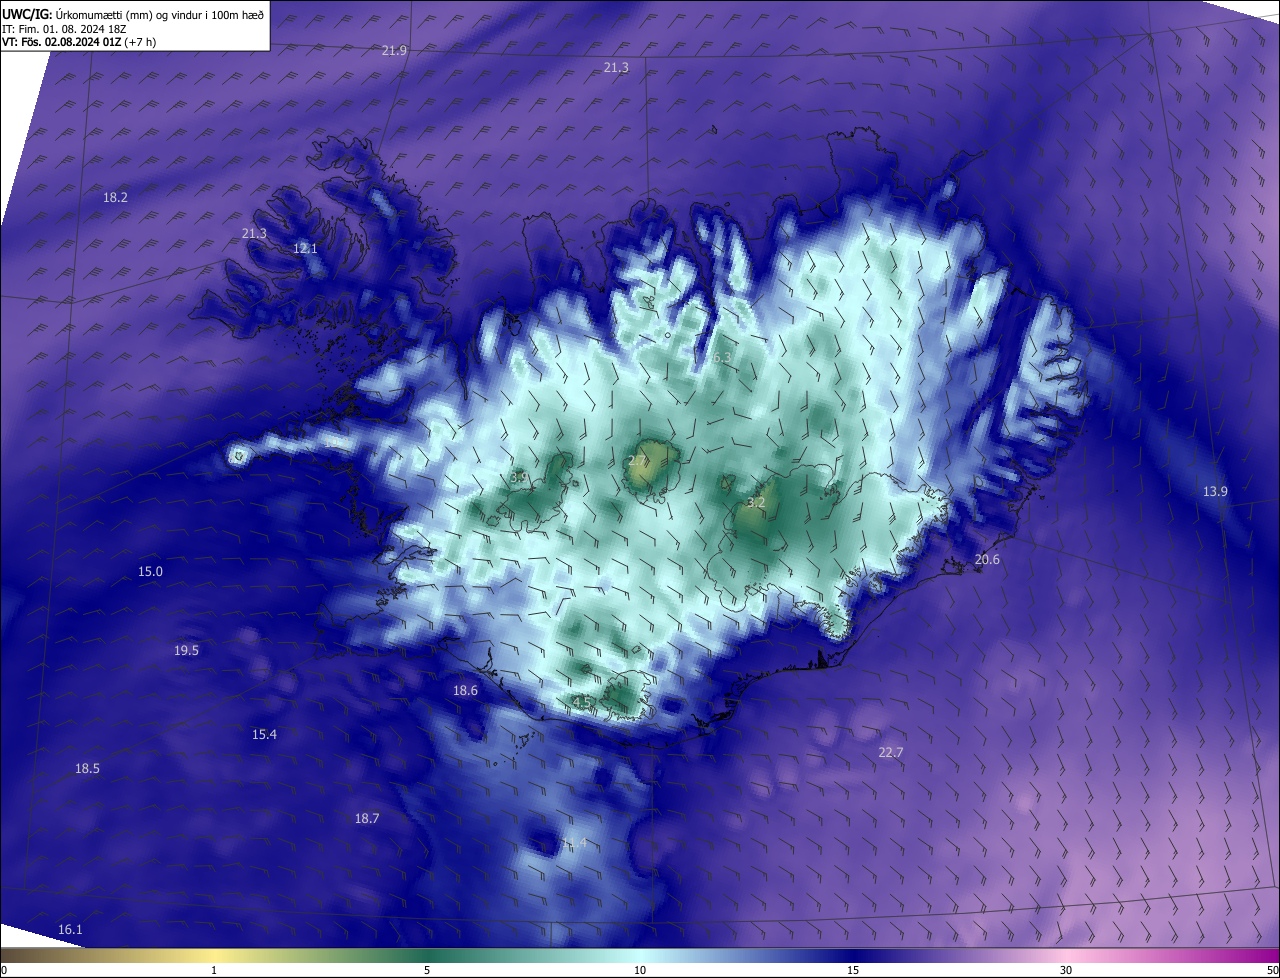Click the 18.6 value label
This screenshot has height=978, width=1280.
point(465,690)
